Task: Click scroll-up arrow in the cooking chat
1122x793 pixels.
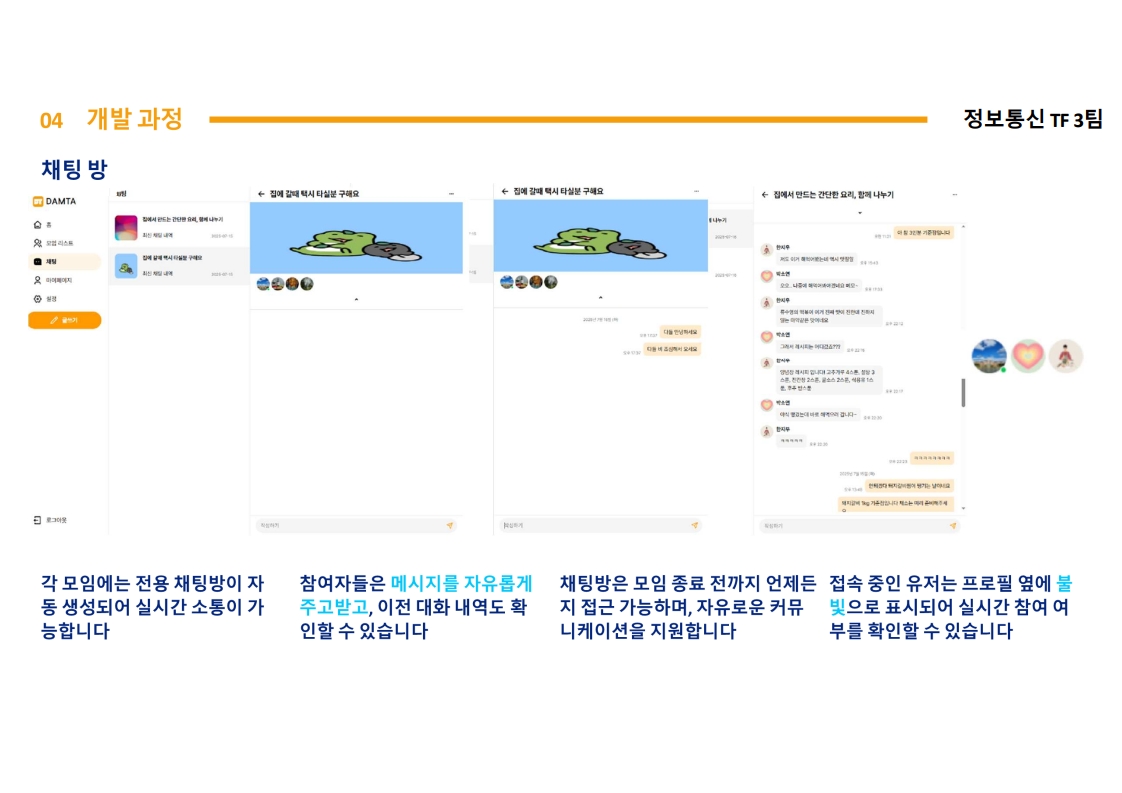Action: point(963,227)
